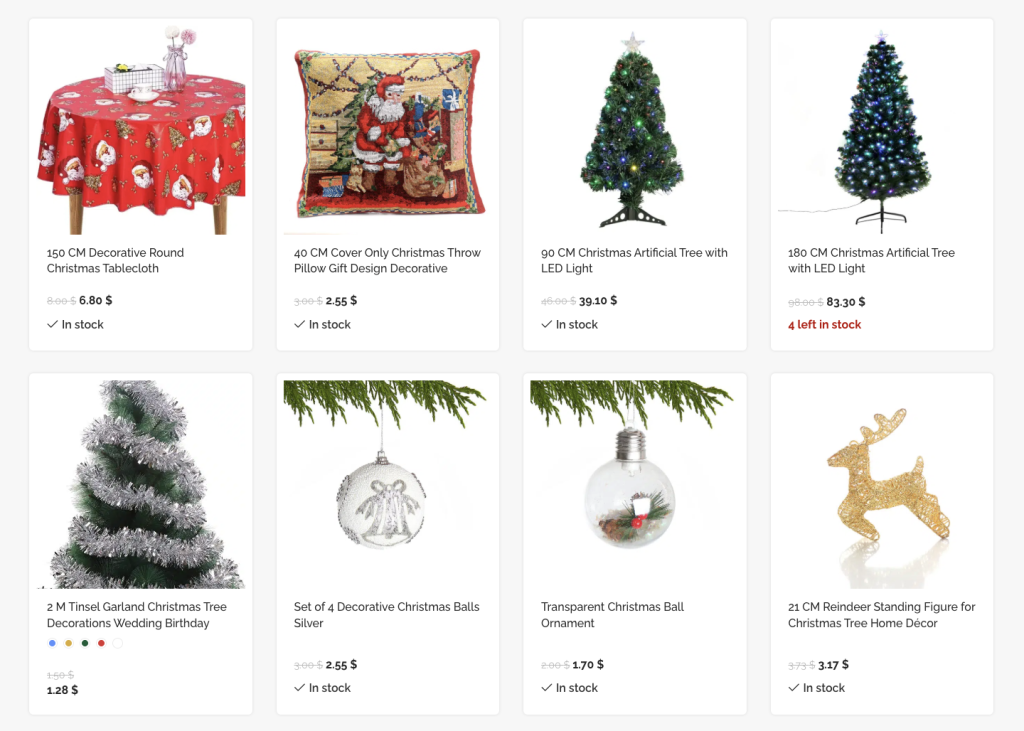This screenshot has height=731, width=1024.
Task: Open Set of 4 Decorative Christmas Balls Silver
Action: tap(387, 615)
